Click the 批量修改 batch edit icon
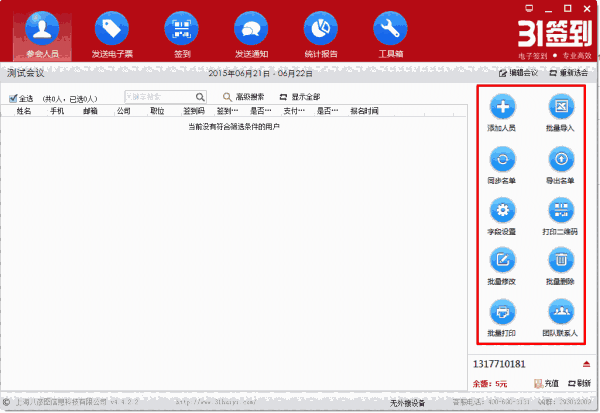Viewport: 600px width, 413px height. coord(502,260)
